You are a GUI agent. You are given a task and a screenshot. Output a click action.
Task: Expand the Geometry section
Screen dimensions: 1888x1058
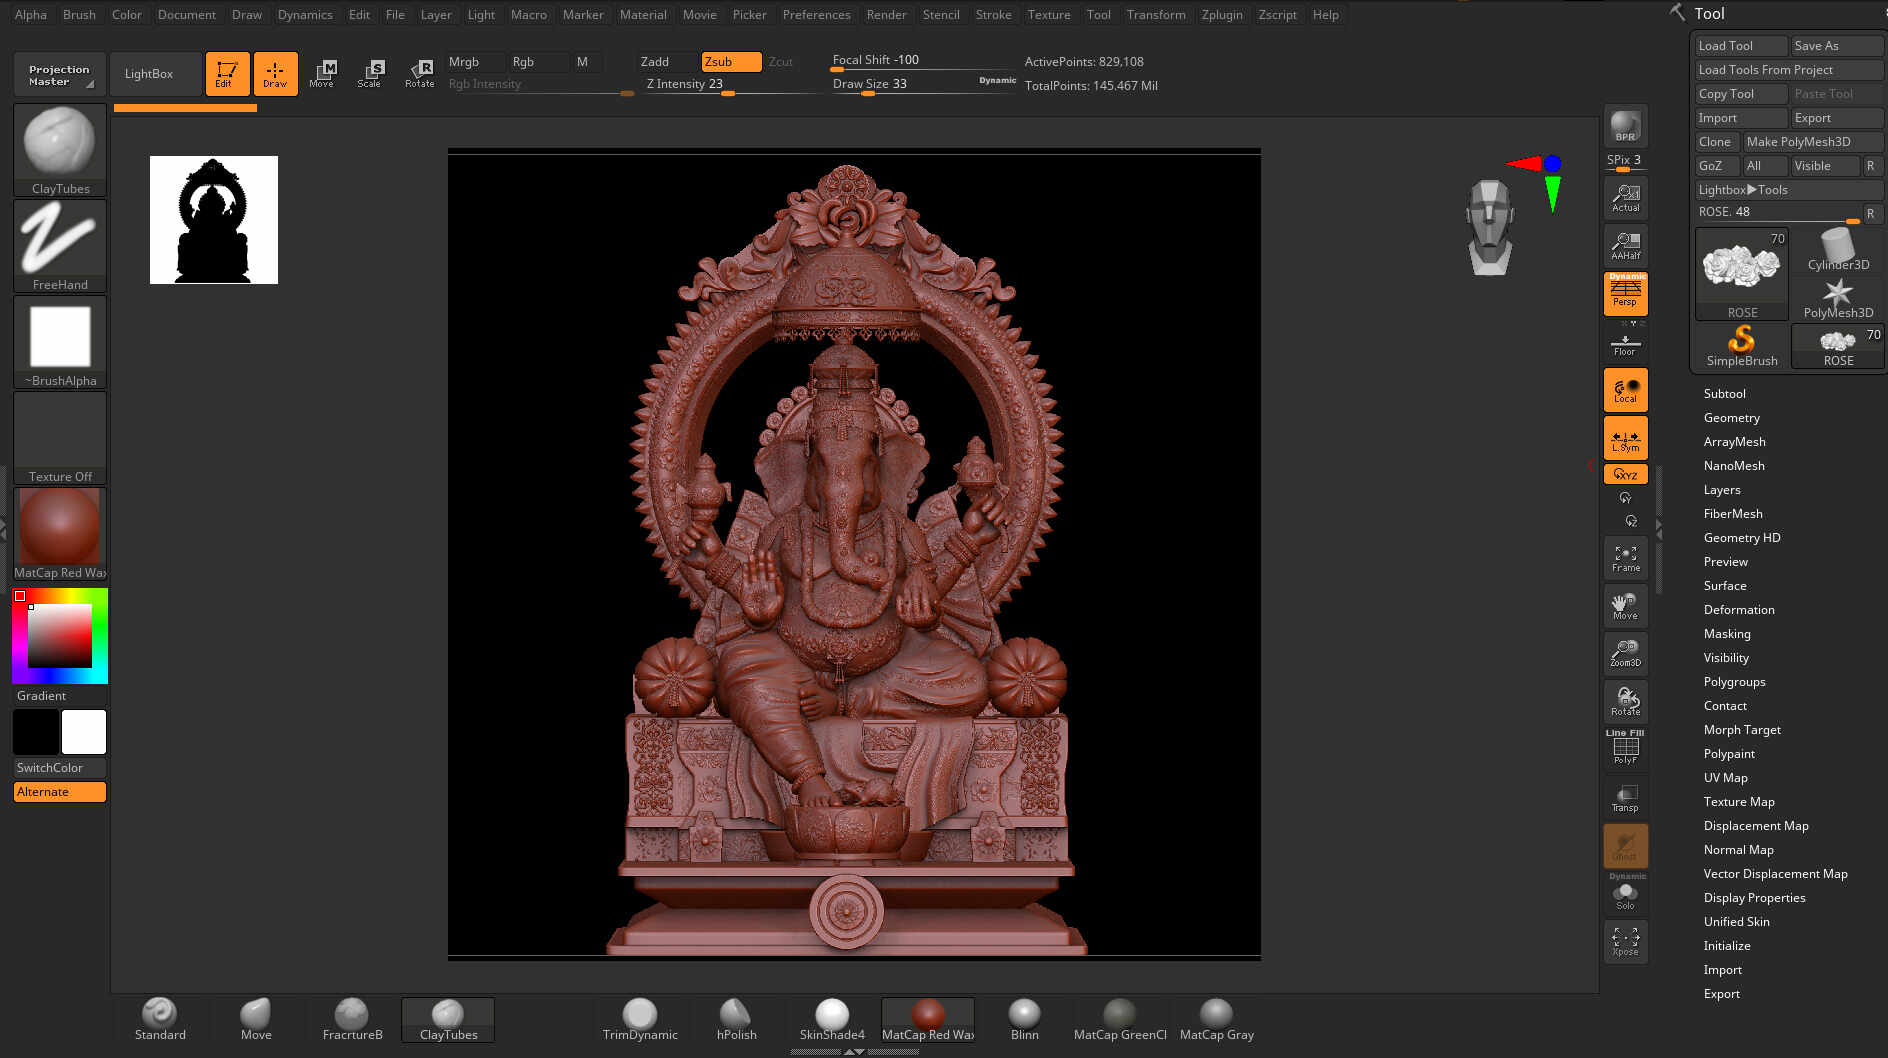click(1732, 418)
